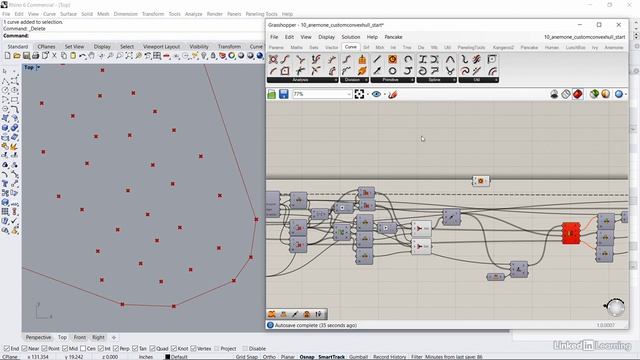Toggle the Vertex osnap checkbox
The width and height of the screenshot is (640, 360).
193,349
